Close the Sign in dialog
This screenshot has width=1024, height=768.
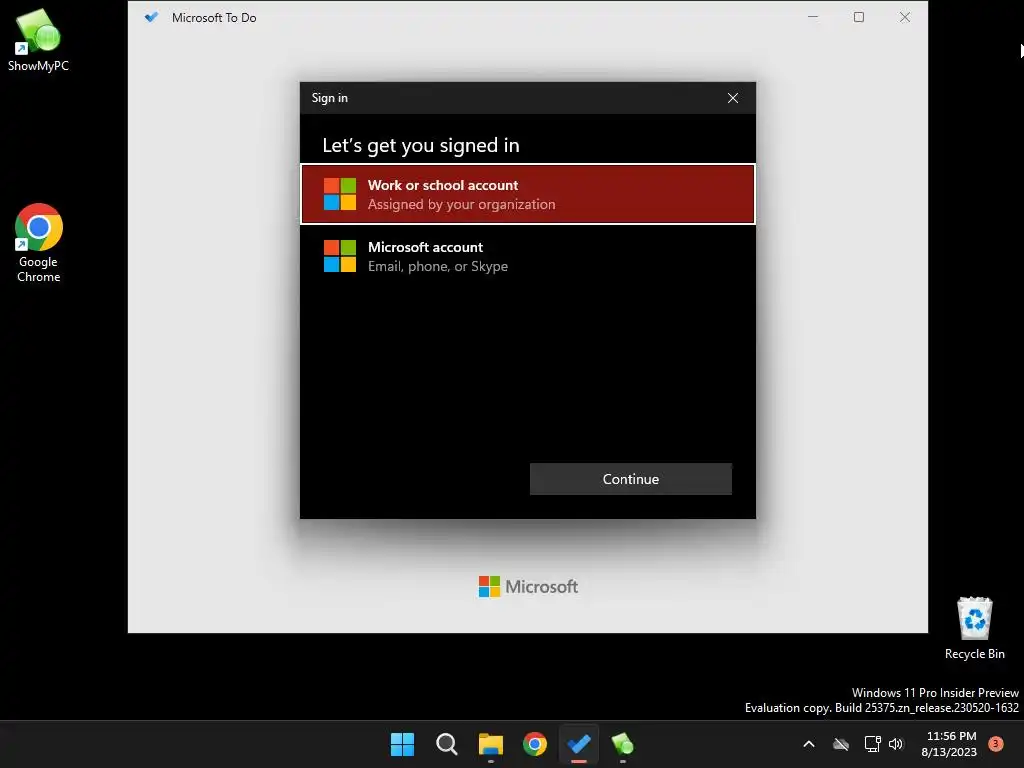pyautogui.click(x=733, y=98)
